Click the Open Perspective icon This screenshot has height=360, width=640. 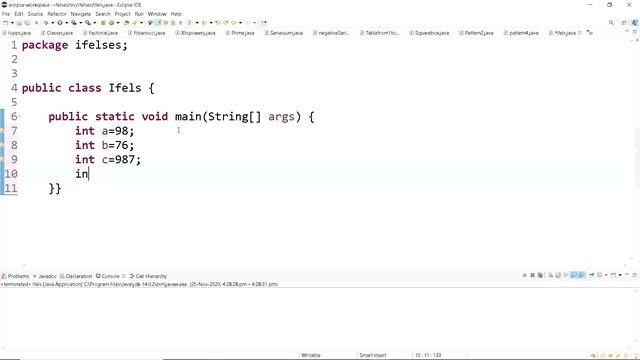(624, 23)
